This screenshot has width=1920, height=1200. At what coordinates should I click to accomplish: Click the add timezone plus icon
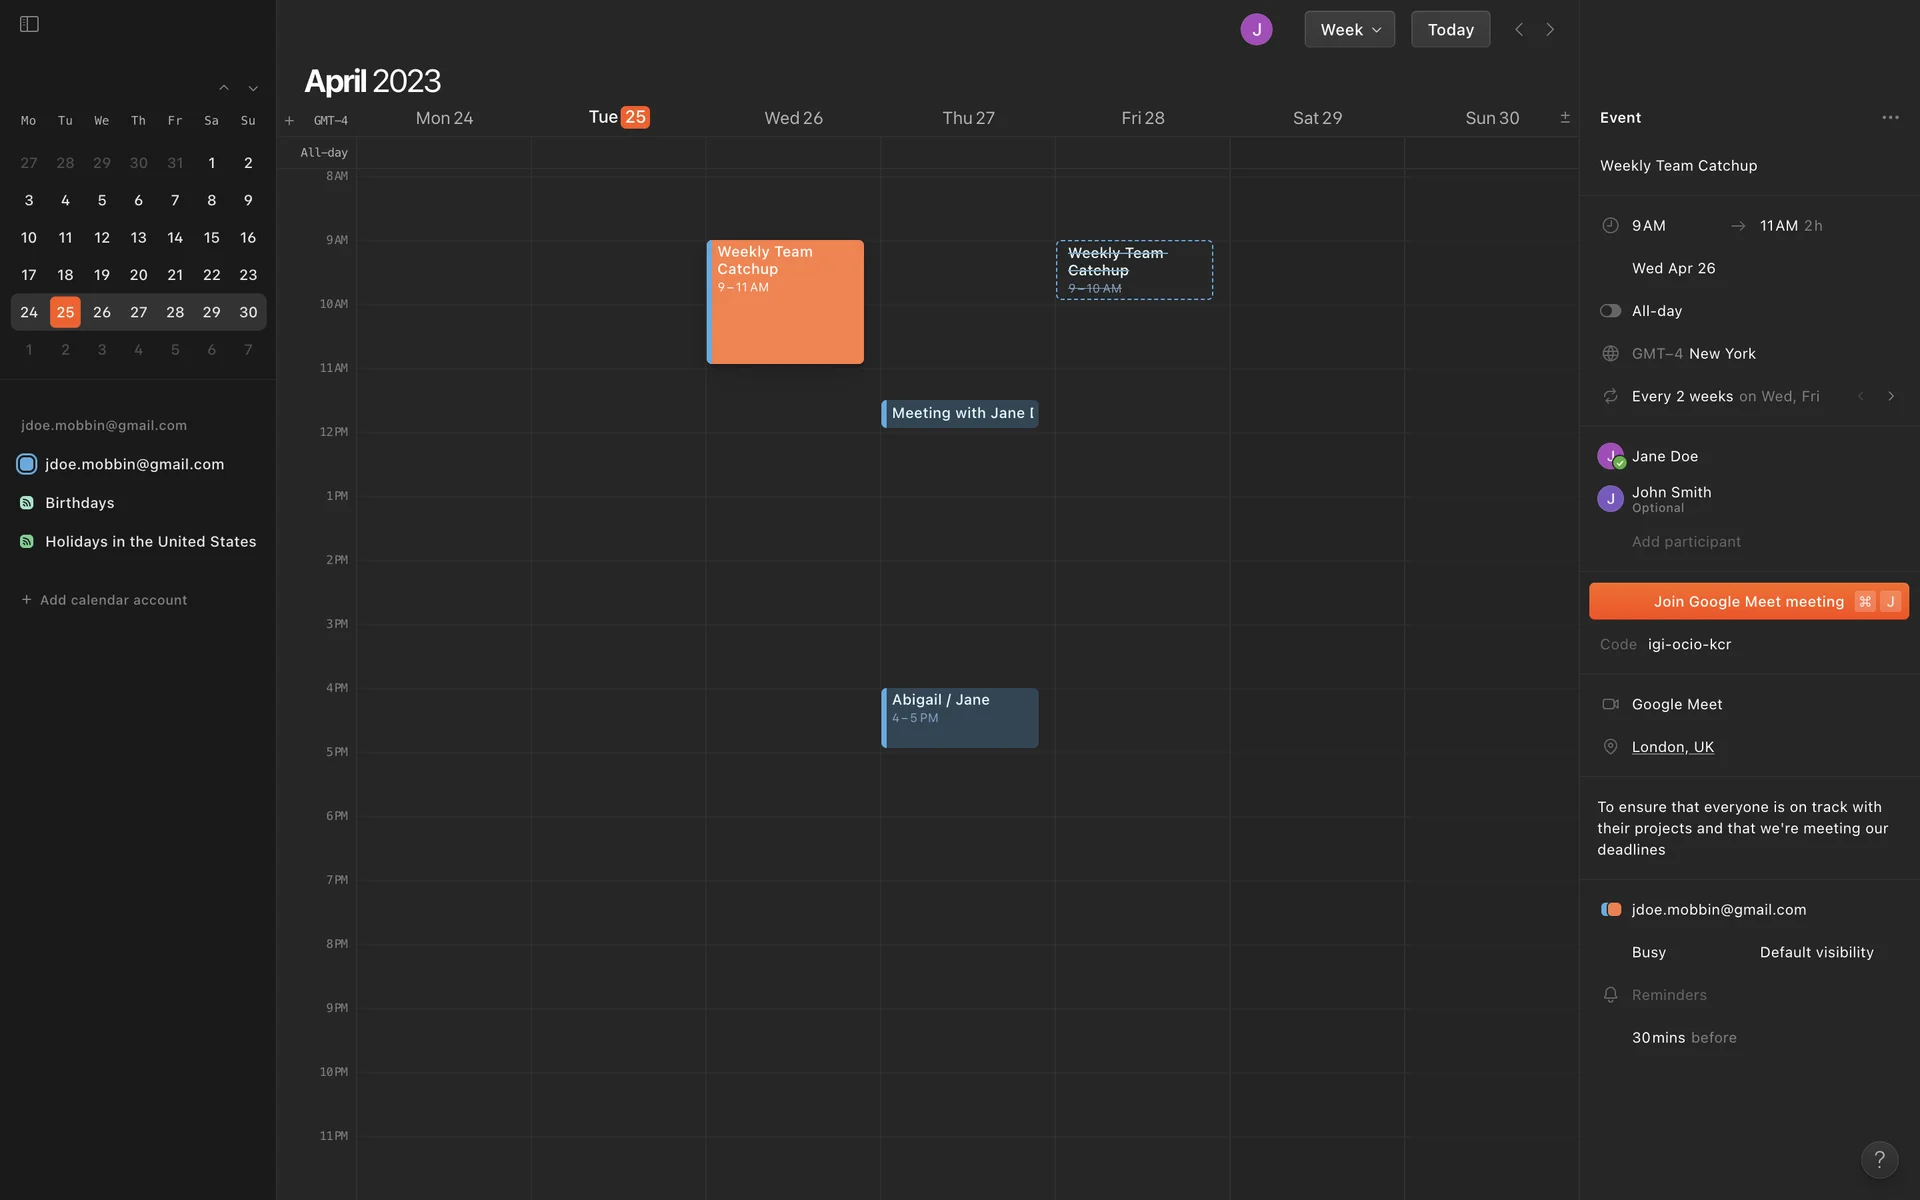point(289,121)
